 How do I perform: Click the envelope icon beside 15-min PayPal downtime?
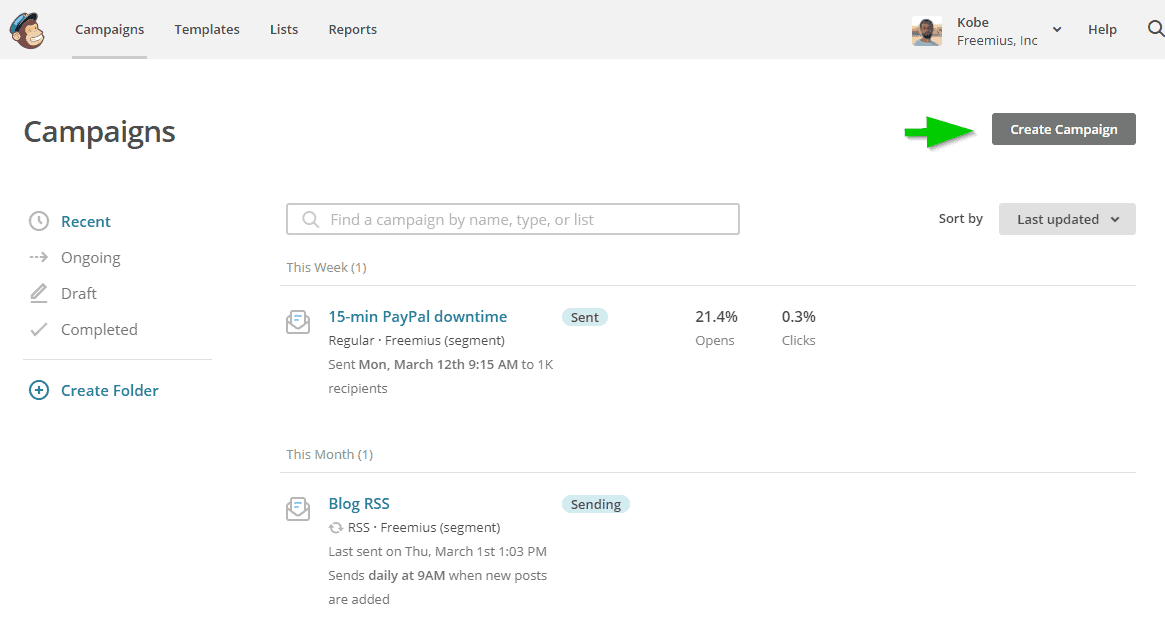coord(298,321)
